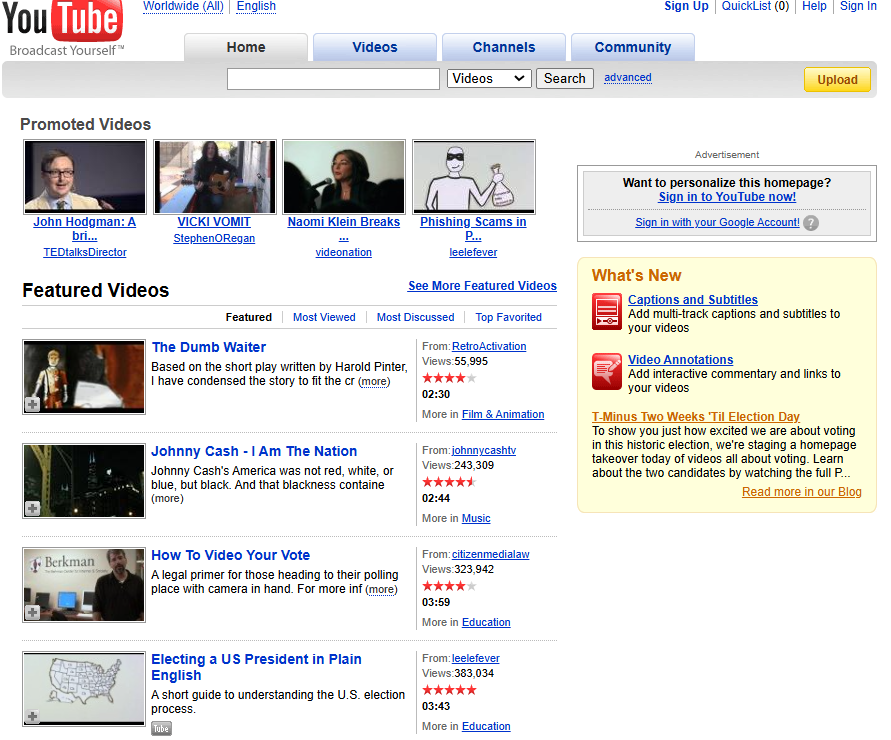The height and width of the screenshot is (740, 891).
Task: Add The Dumb Waiter to QuickList plus icon
Action: 32,404
